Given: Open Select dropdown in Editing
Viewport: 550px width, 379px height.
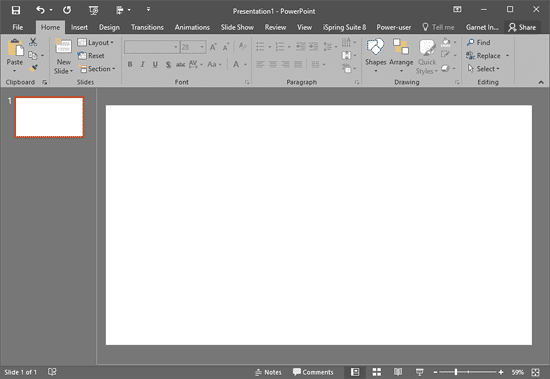Looking at the screenshot, I should tap(483, 69).
